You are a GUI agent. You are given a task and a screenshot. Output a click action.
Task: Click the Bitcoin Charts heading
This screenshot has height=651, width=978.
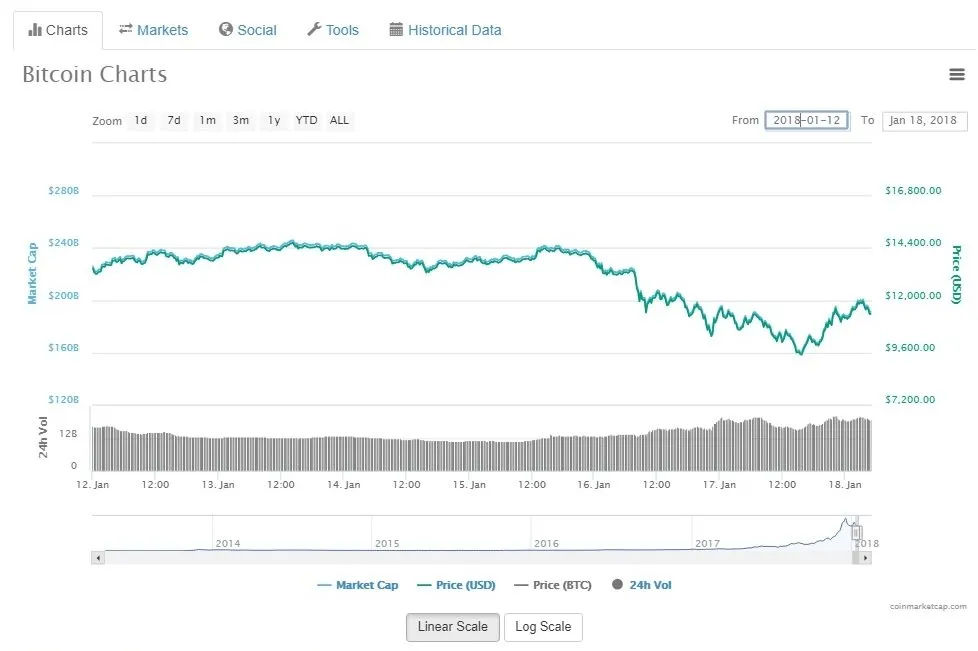click(95, 74)
